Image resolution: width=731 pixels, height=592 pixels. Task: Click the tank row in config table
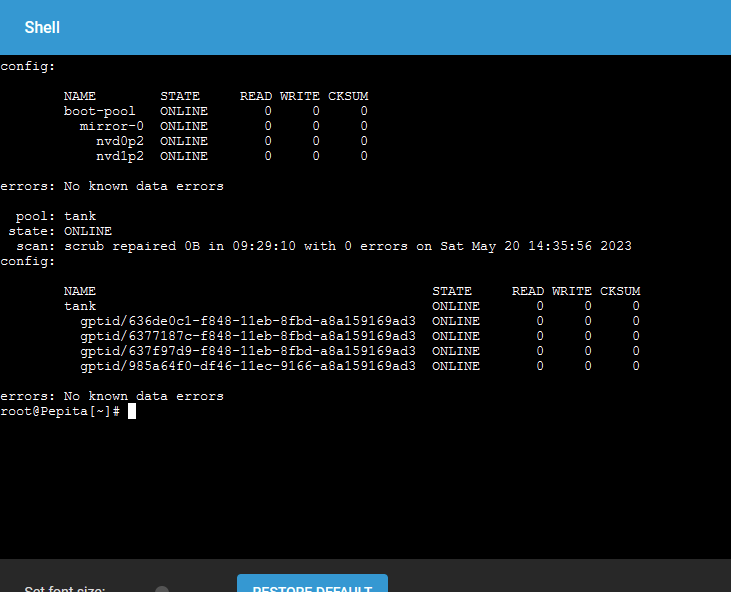pyautogui.click(x=352, y=306)
